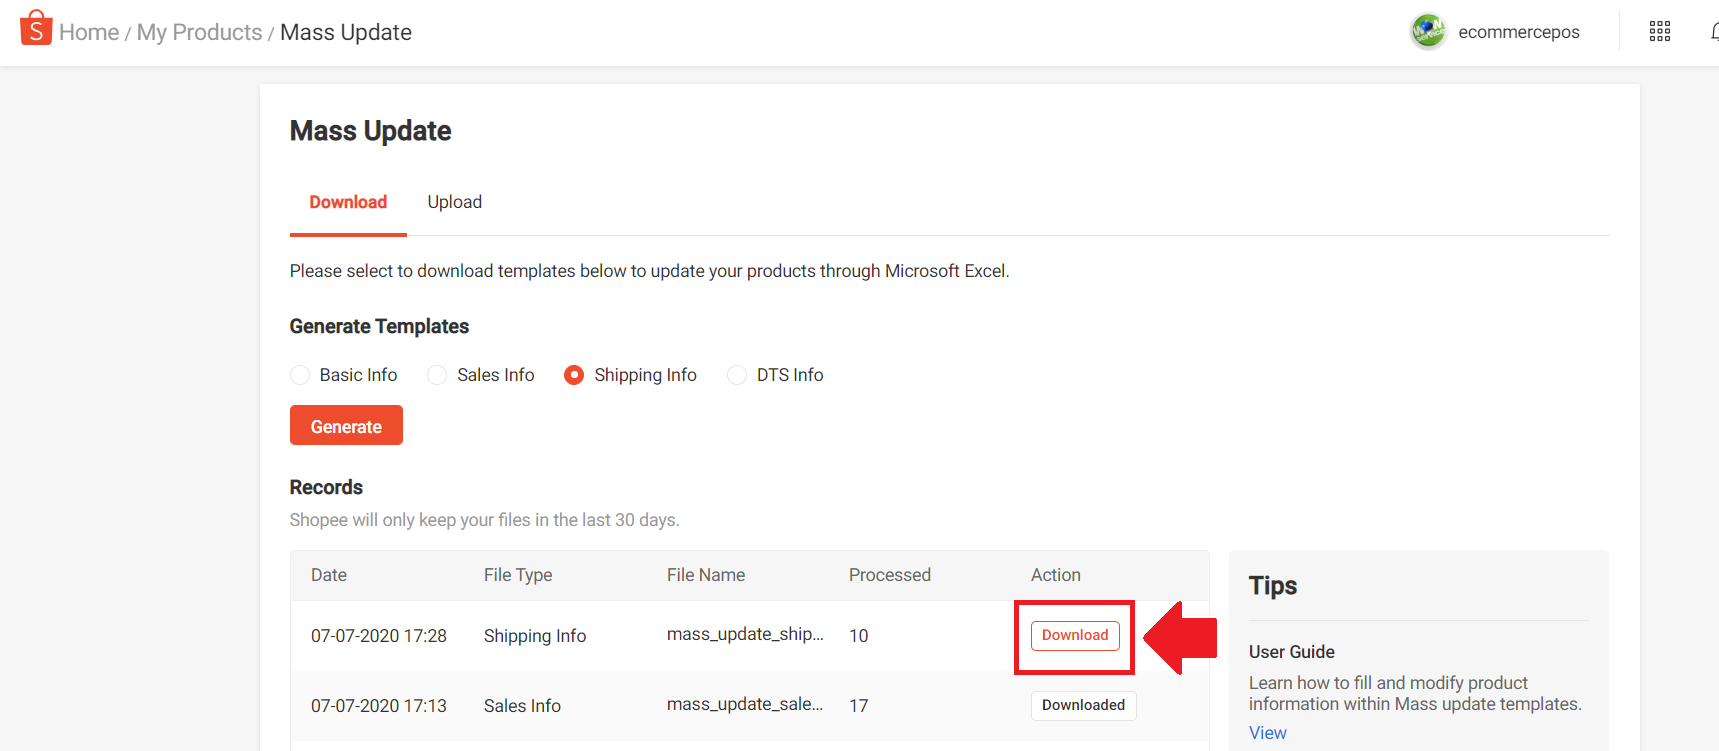Click the Date column header

coord(329,575)
